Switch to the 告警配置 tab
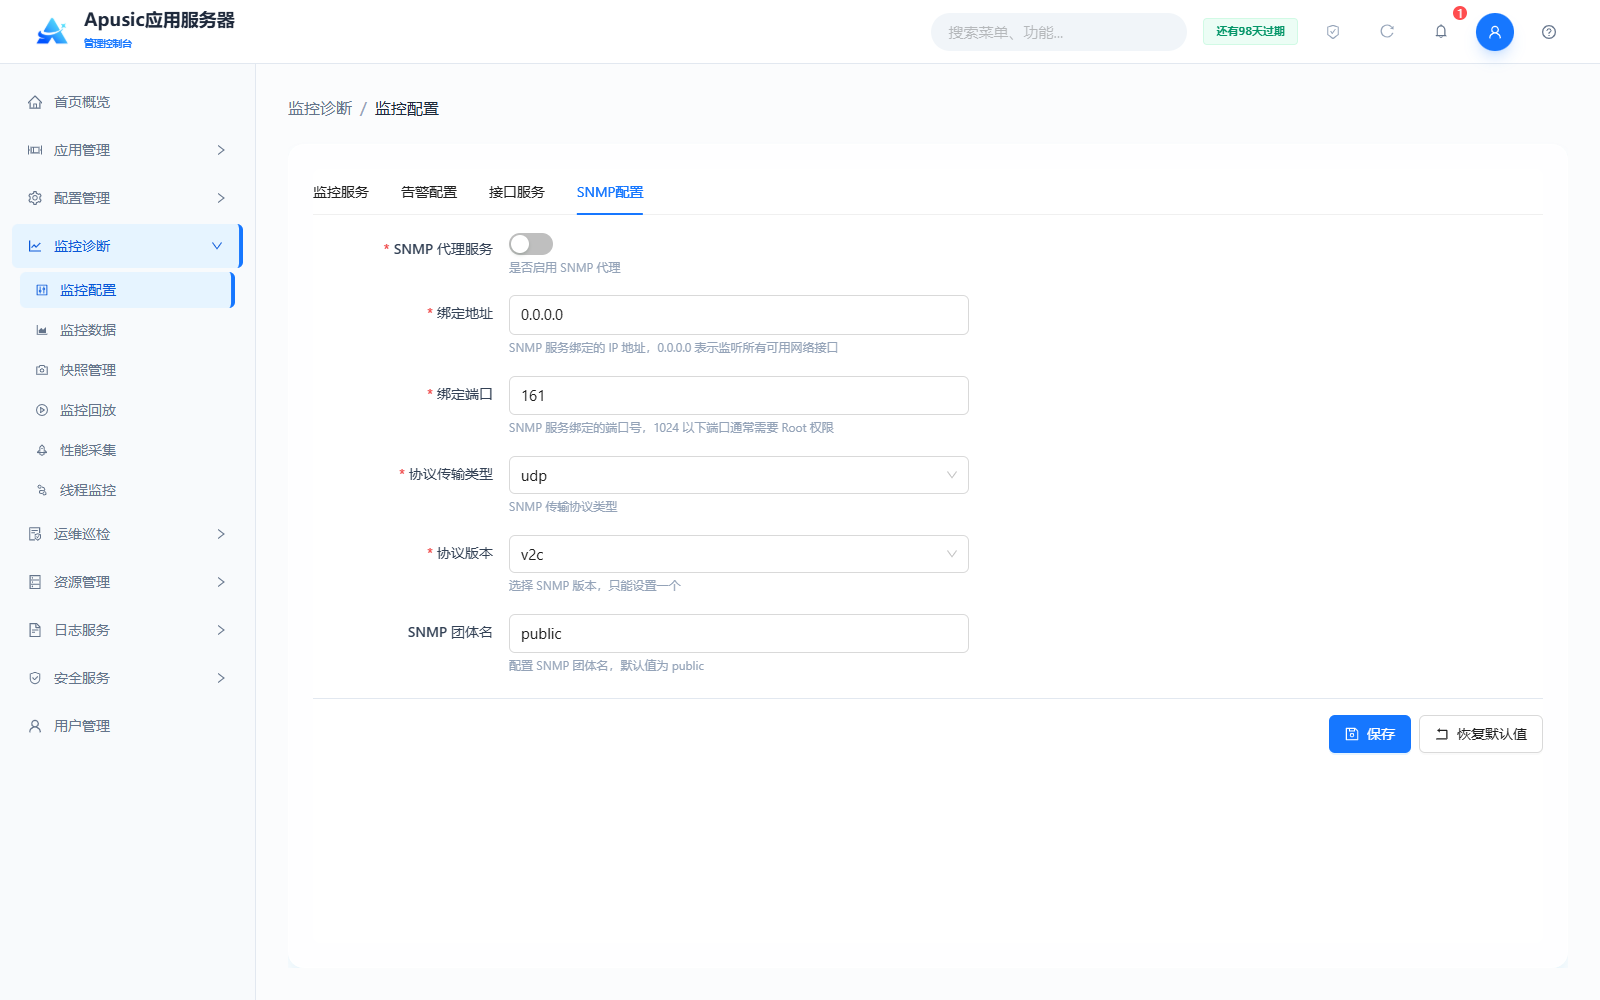The width and height of the screenshot is (1600, 1000). click(429, 192)
